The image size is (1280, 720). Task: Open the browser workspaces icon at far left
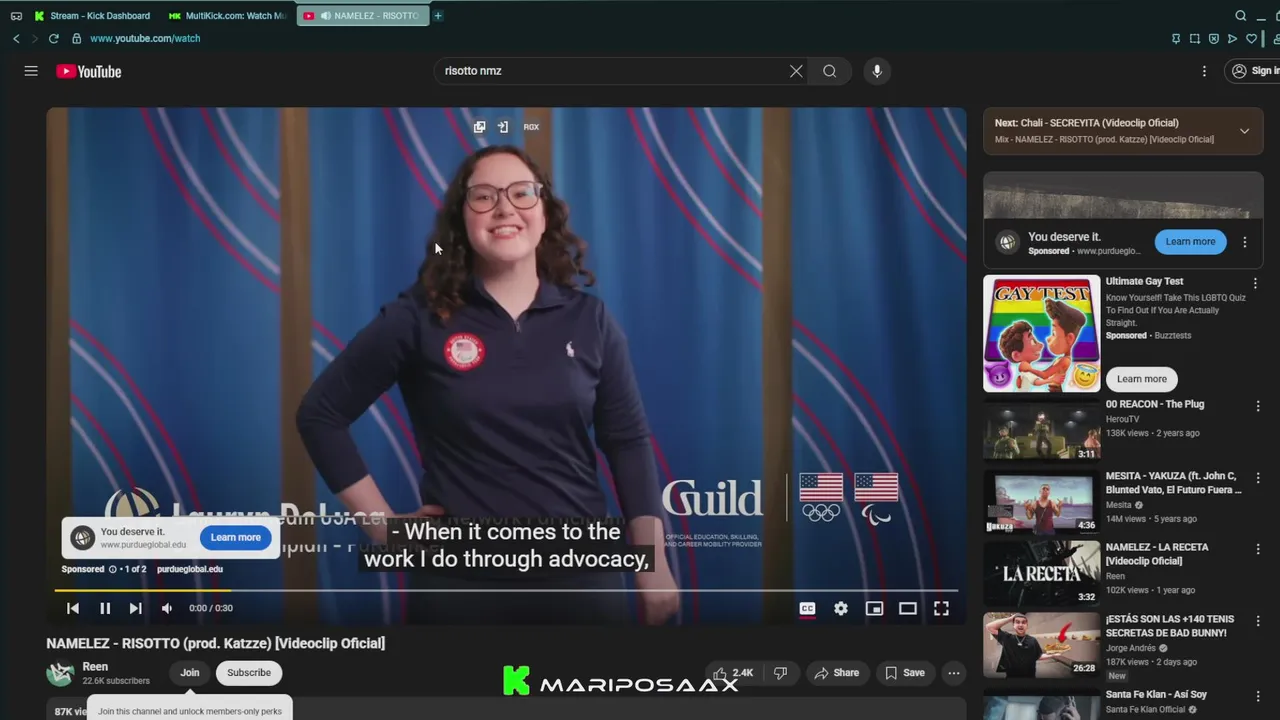16,16
